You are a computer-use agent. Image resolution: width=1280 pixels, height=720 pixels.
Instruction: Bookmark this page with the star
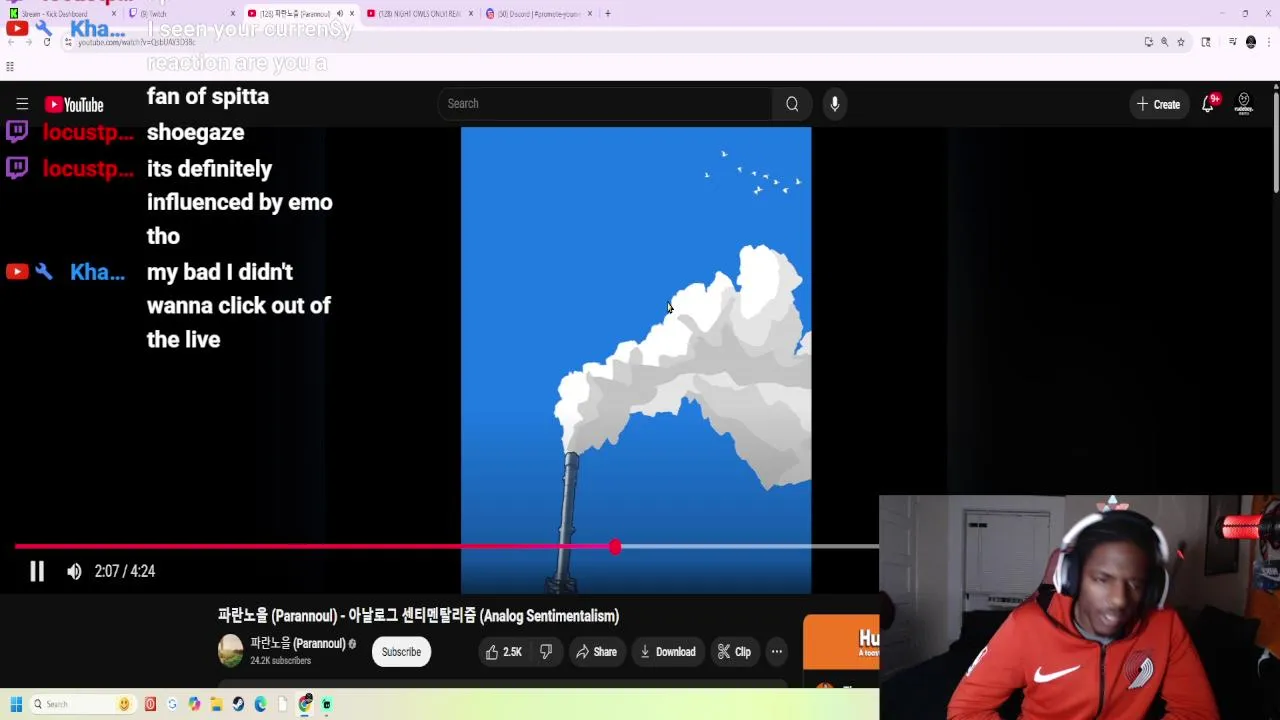tap(1180, 42)
